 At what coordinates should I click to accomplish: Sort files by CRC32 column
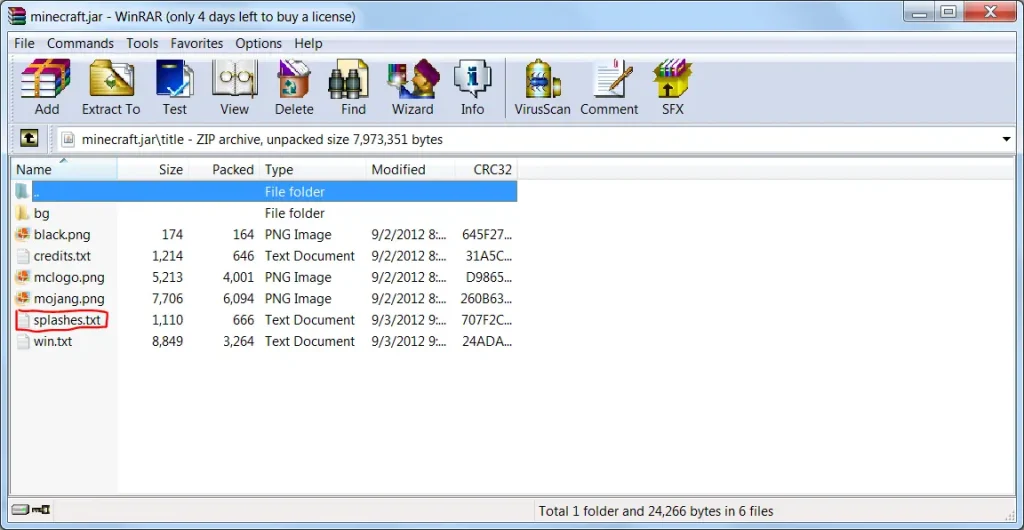pos(487,170)
